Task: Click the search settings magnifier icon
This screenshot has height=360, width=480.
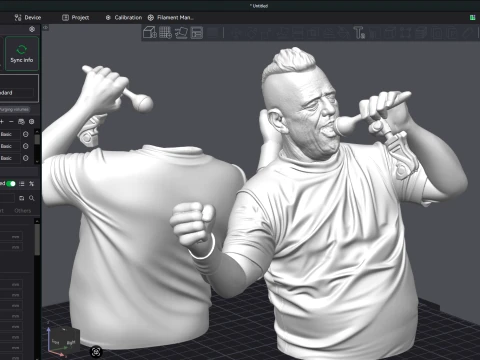Action: [32, 198]
